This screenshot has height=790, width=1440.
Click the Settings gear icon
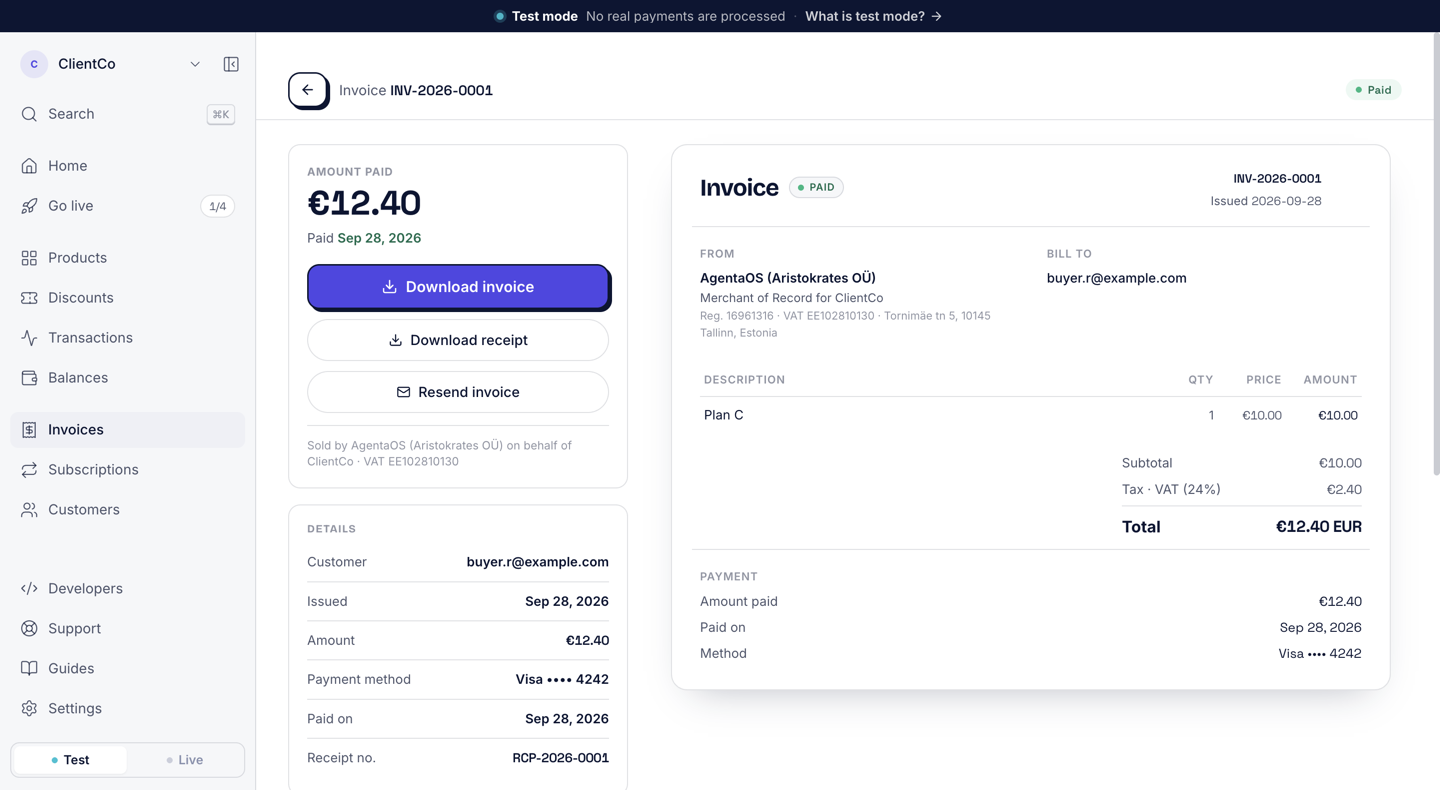[x=29, y=709]
